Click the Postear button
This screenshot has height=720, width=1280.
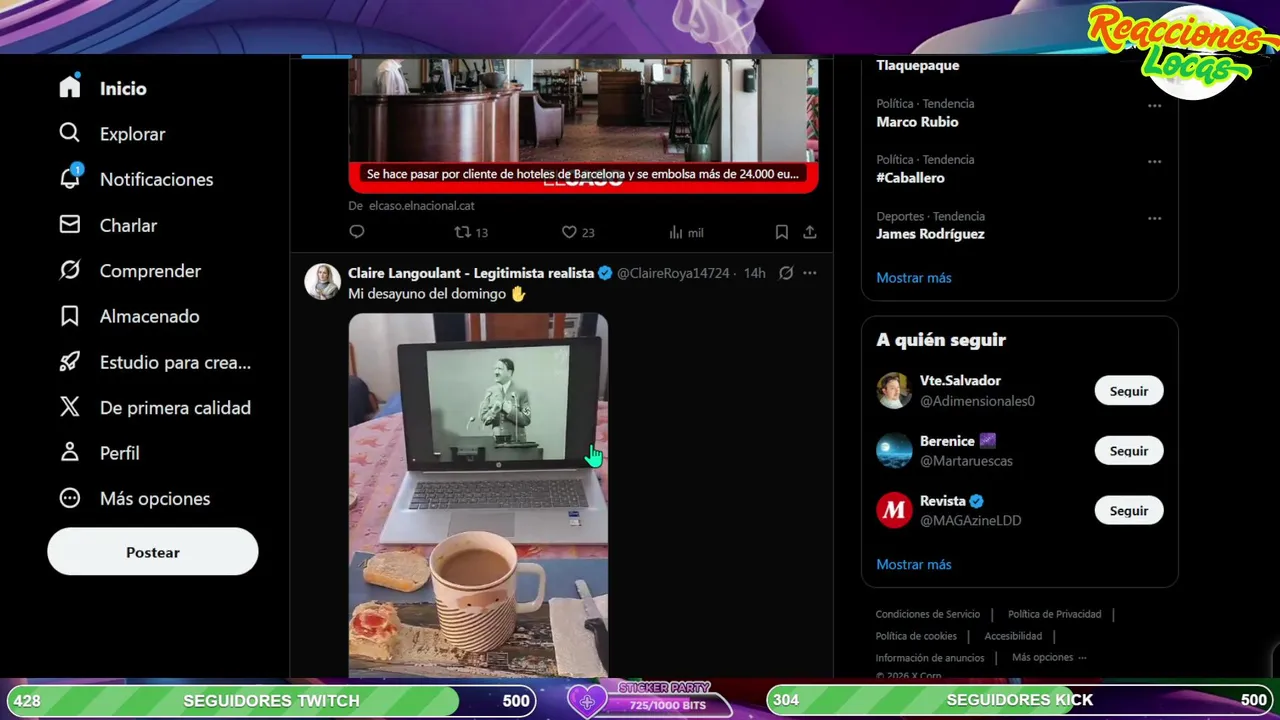[x=153, y=552]
